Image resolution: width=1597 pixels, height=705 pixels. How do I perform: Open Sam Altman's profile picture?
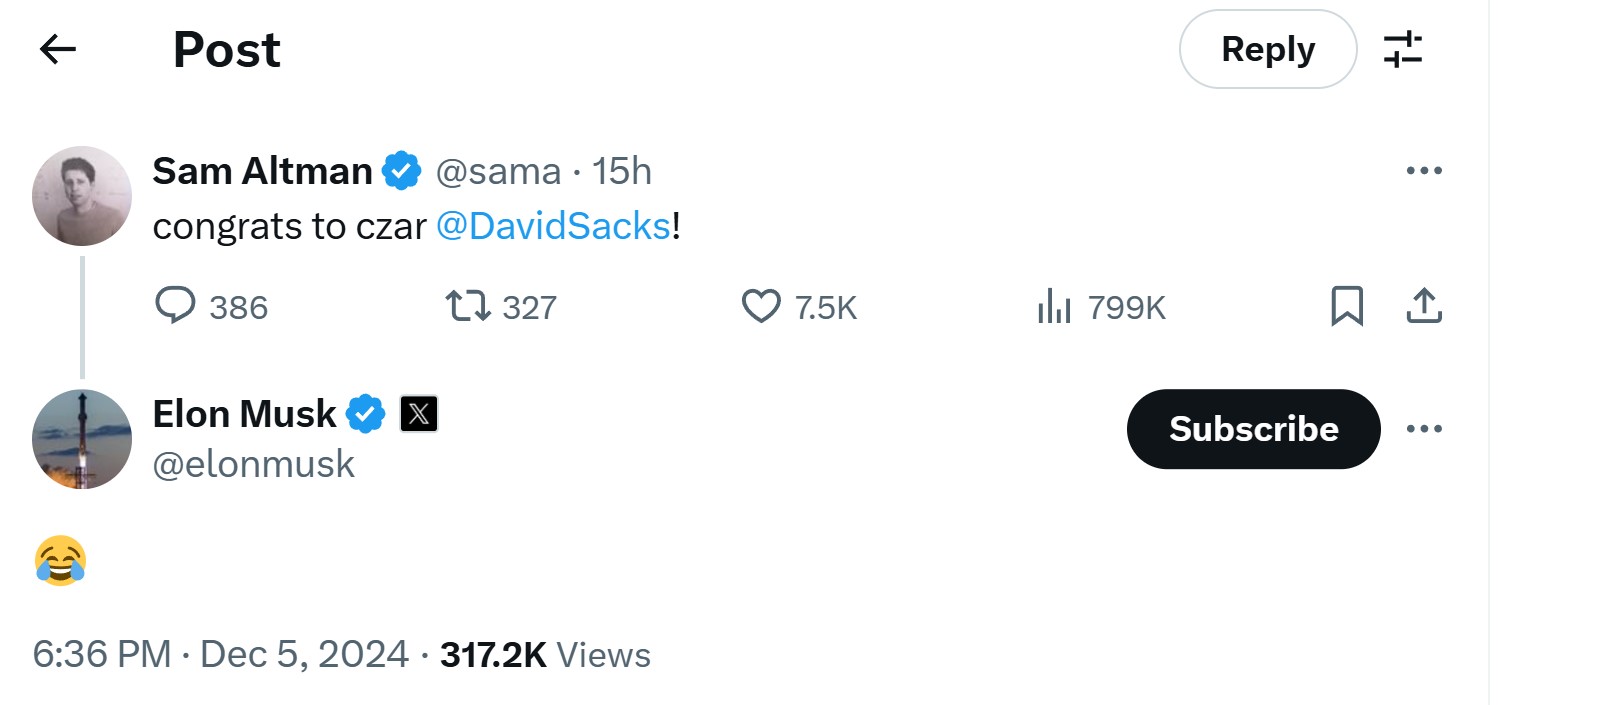click(x=82, y=196)
